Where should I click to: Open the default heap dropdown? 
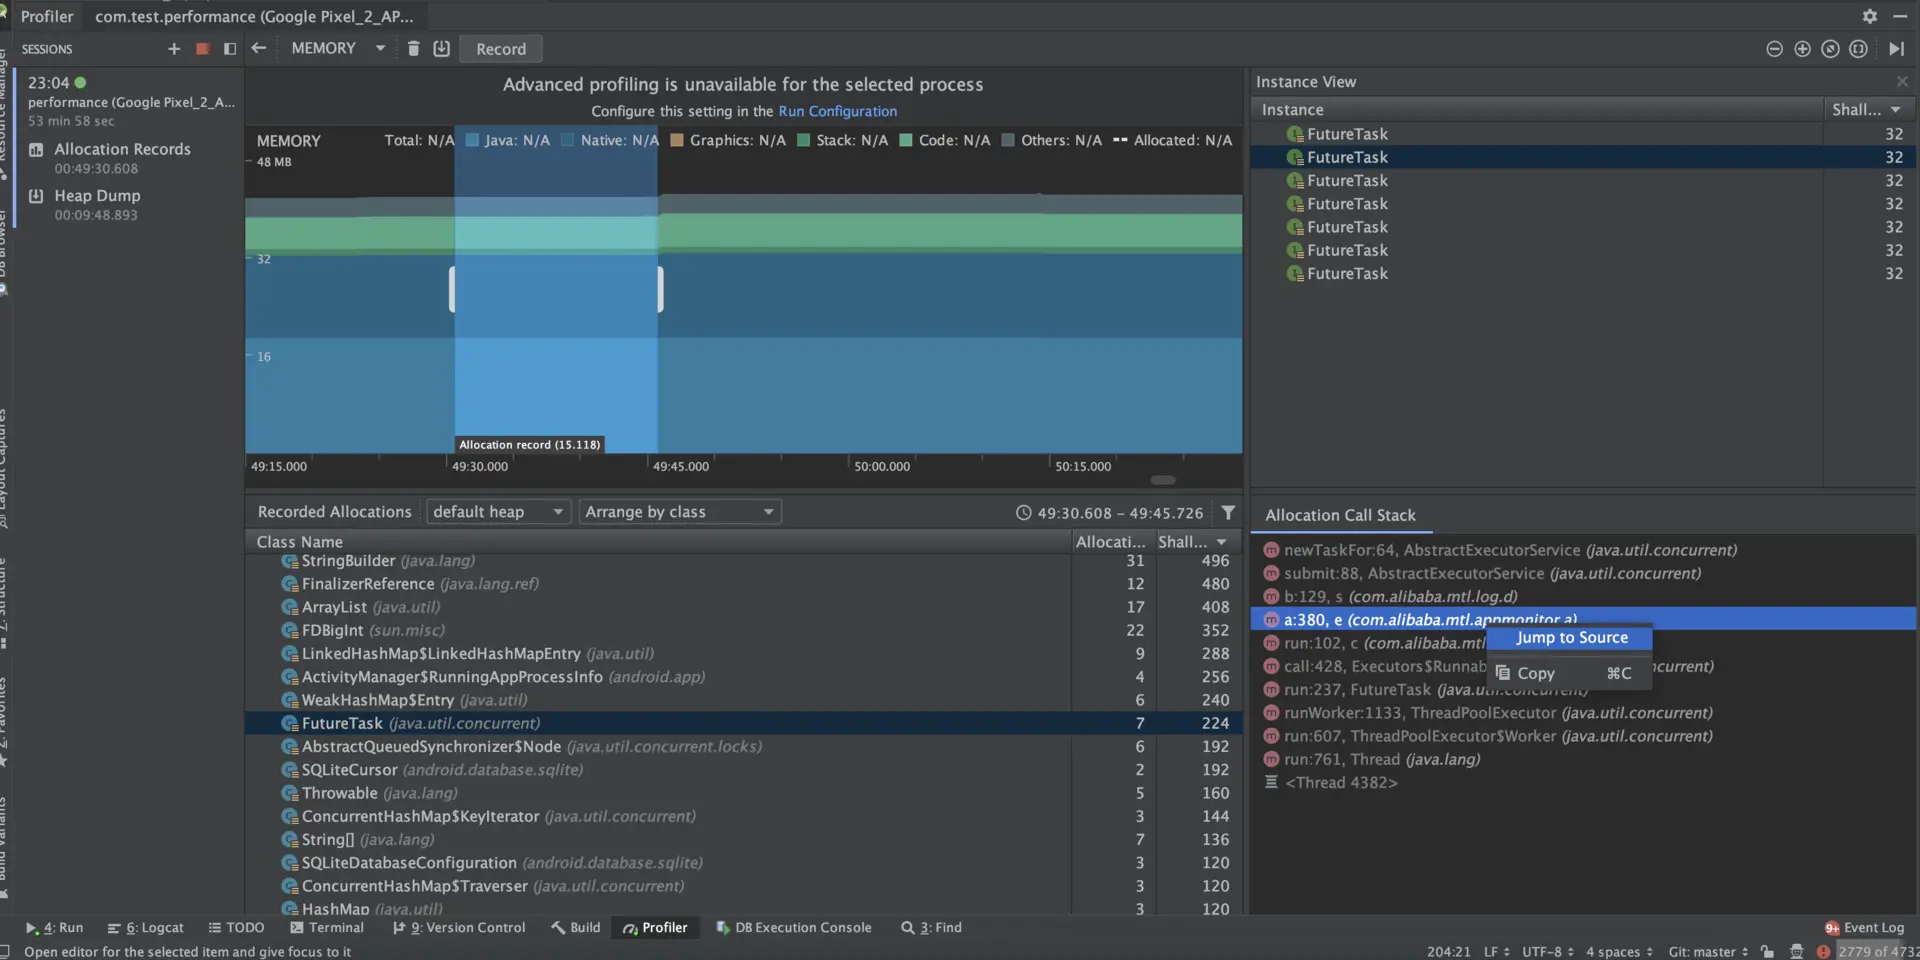(x=497, y=512)
